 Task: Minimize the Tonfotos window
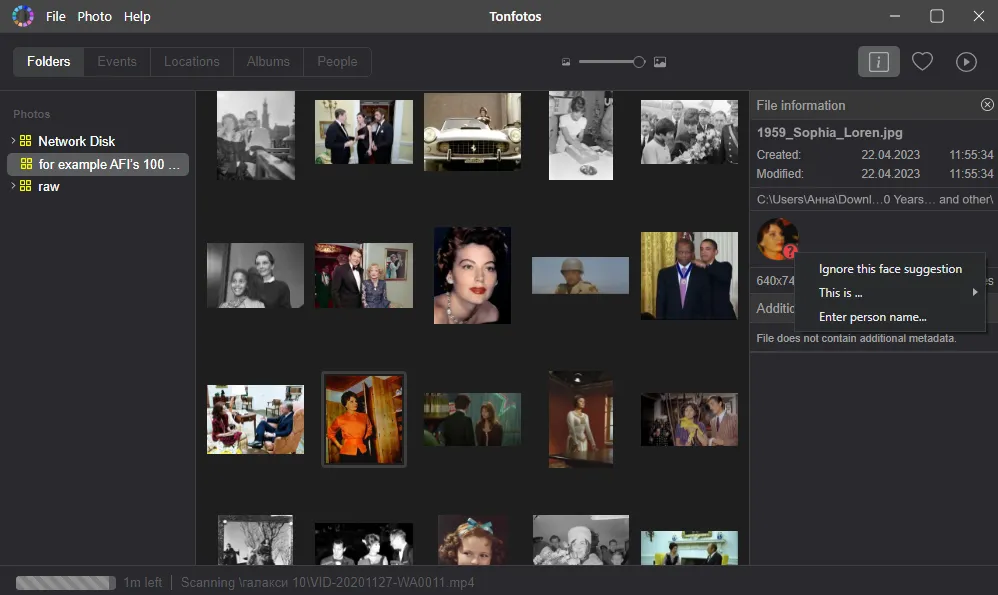point(895,16)
